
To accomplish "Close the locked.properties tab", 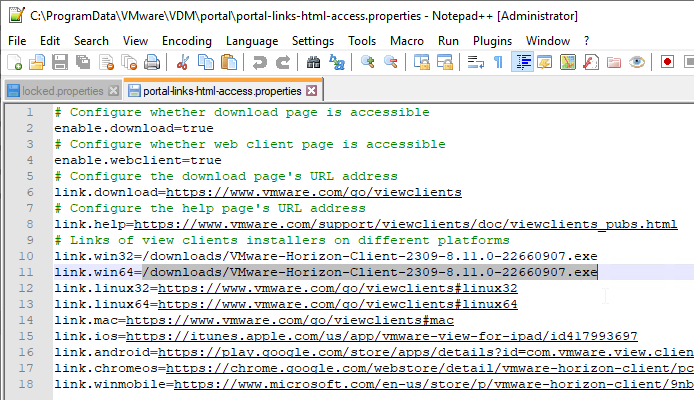I will (114, 91).
